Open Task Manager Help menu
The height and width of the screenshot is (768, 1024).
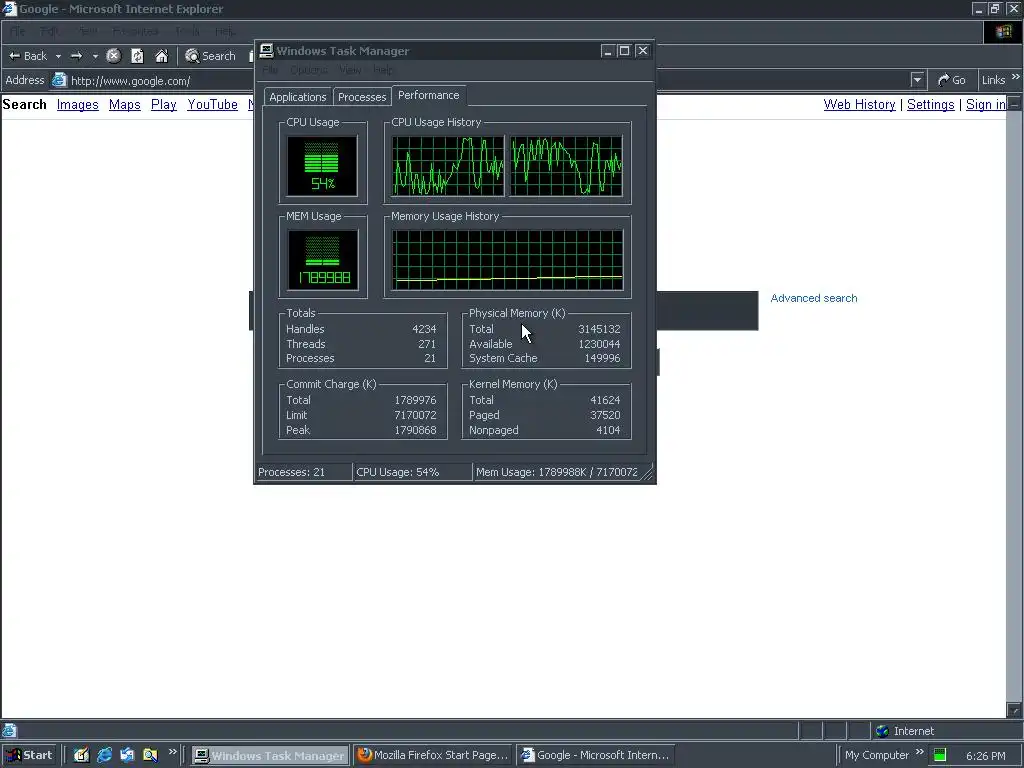click(383, 70)
